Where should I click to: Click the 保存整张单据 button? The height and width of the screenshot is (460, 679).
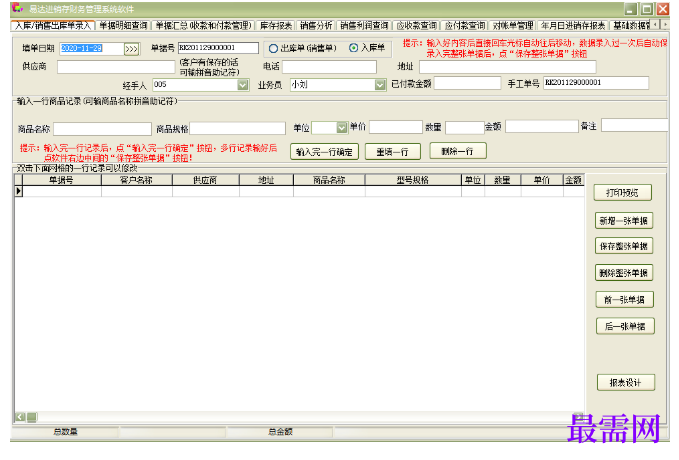(x=624, y=246)
